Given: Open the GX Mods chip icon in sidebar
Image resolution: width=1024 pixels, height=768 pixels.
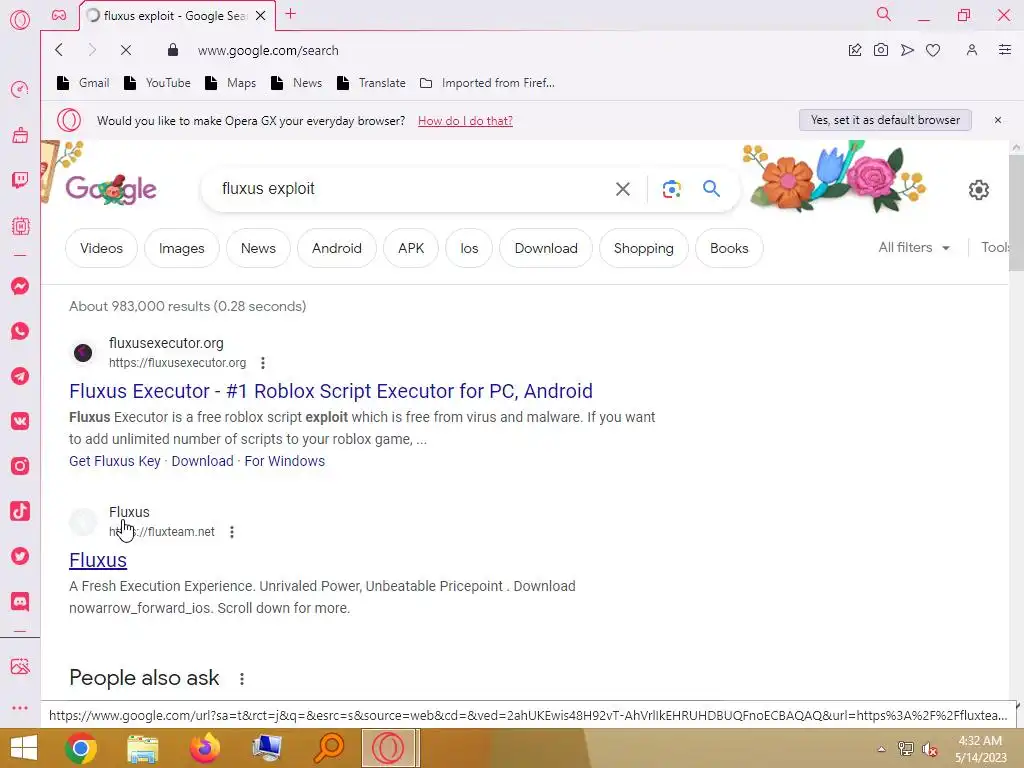Looking at the screenshot, I should [20, 226].
